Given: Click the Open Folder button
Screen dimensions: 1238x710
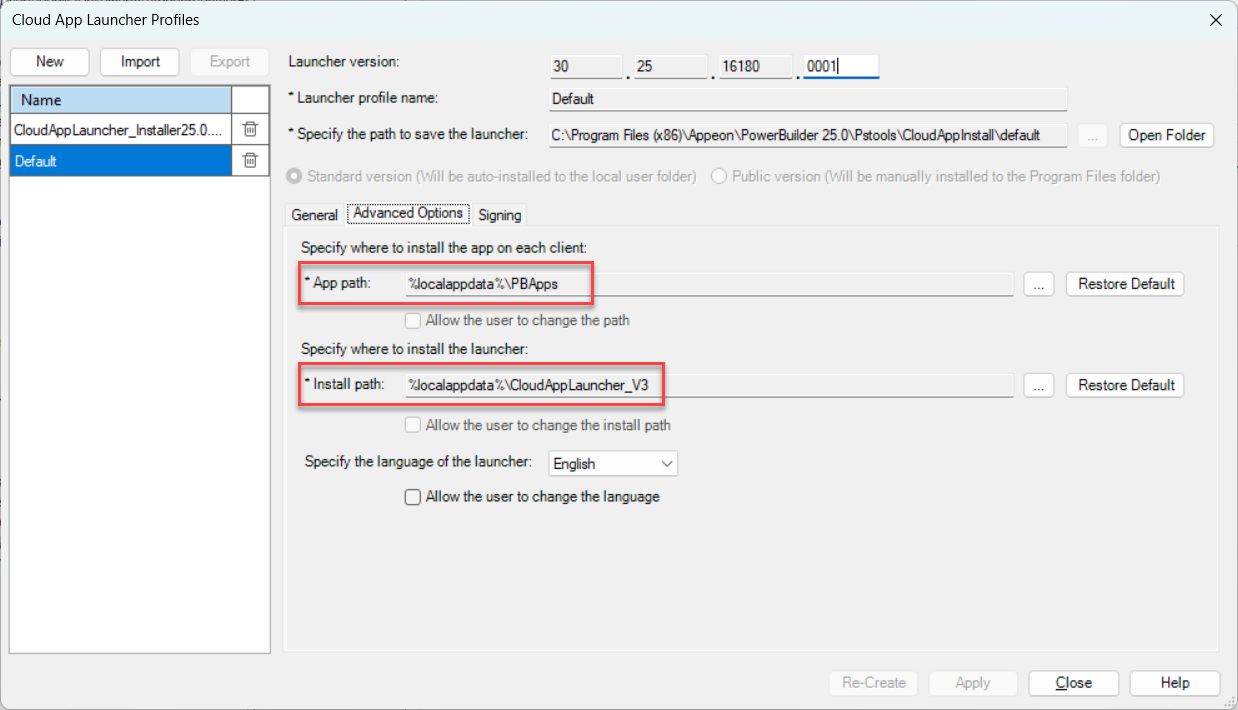Looking at the screenshot, I should coord(1166,136).
